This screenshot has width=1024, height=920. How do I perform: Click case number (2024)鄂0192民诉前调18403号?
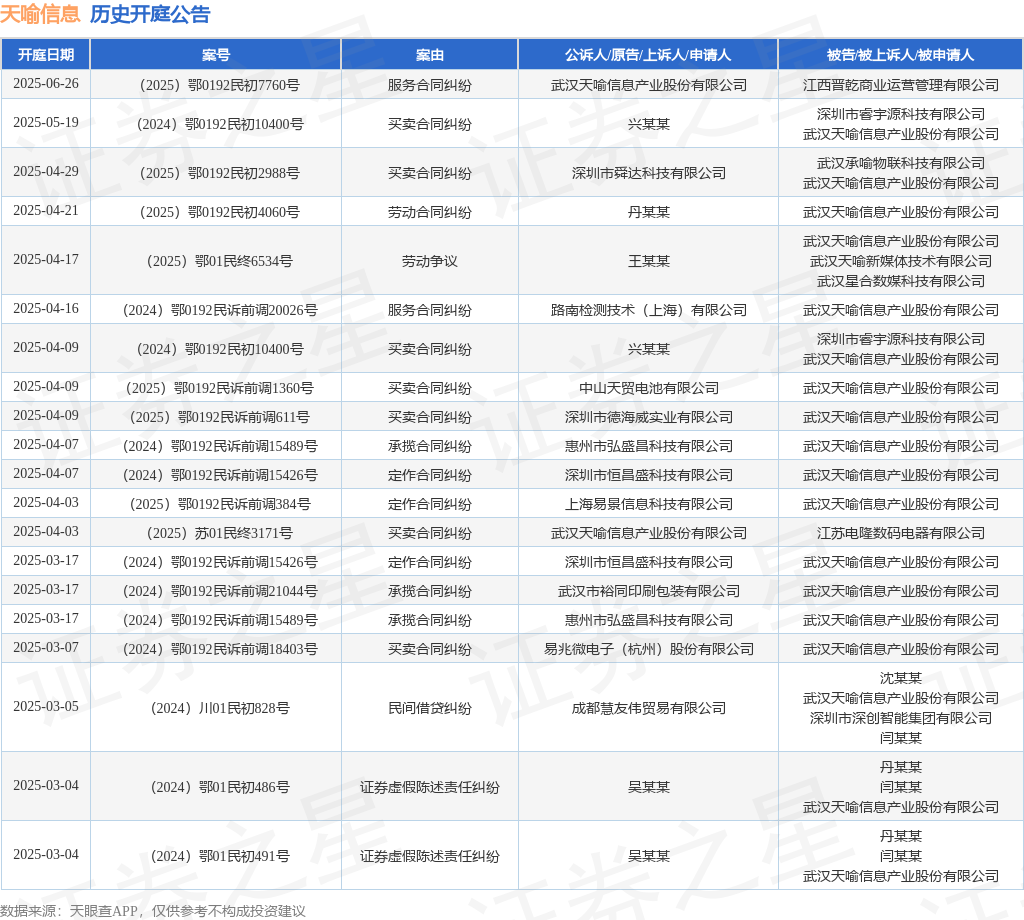point(220,650)
